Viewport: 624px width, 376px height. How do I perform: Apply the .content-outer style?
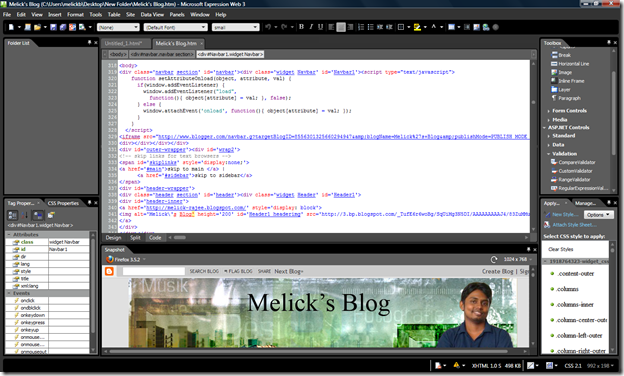click(576, 274)
